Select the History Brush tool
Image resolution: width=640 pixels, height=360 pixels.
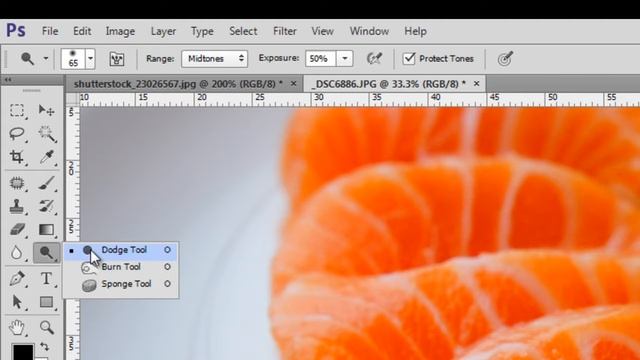[x=47, y=207]
